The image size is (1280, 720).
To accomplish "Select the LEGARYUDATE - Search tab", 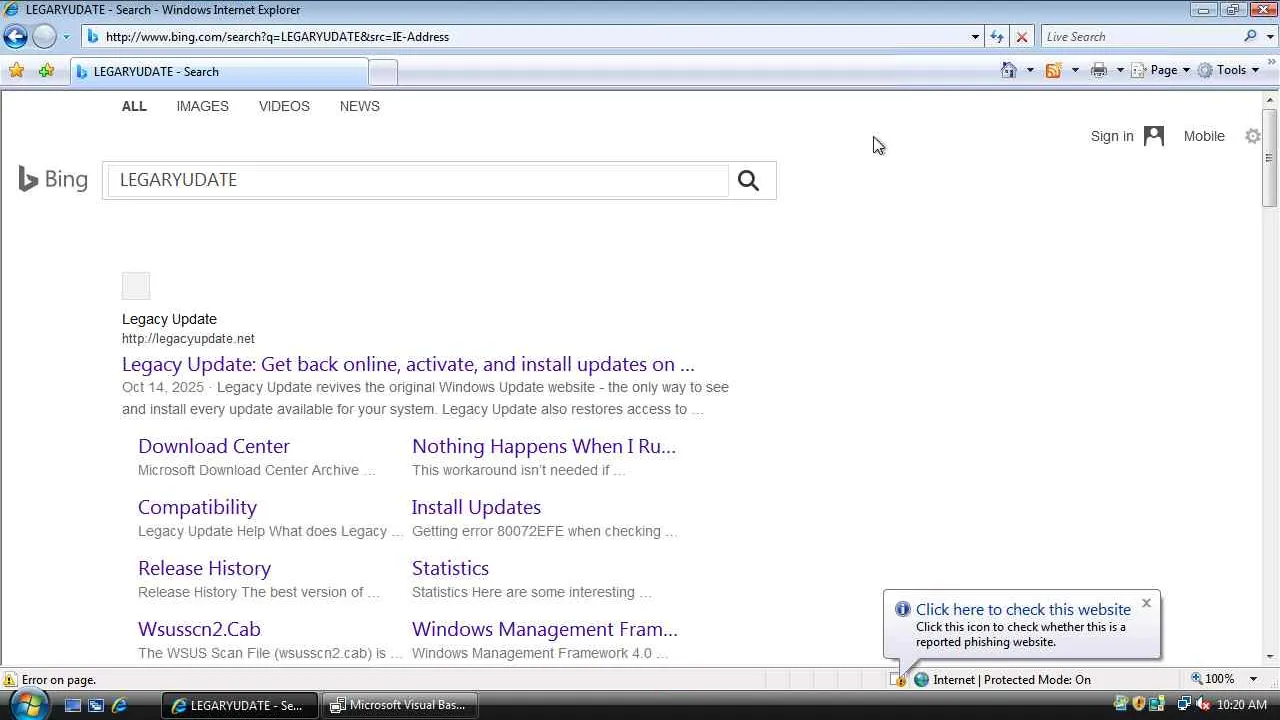I will coord(220,72).
